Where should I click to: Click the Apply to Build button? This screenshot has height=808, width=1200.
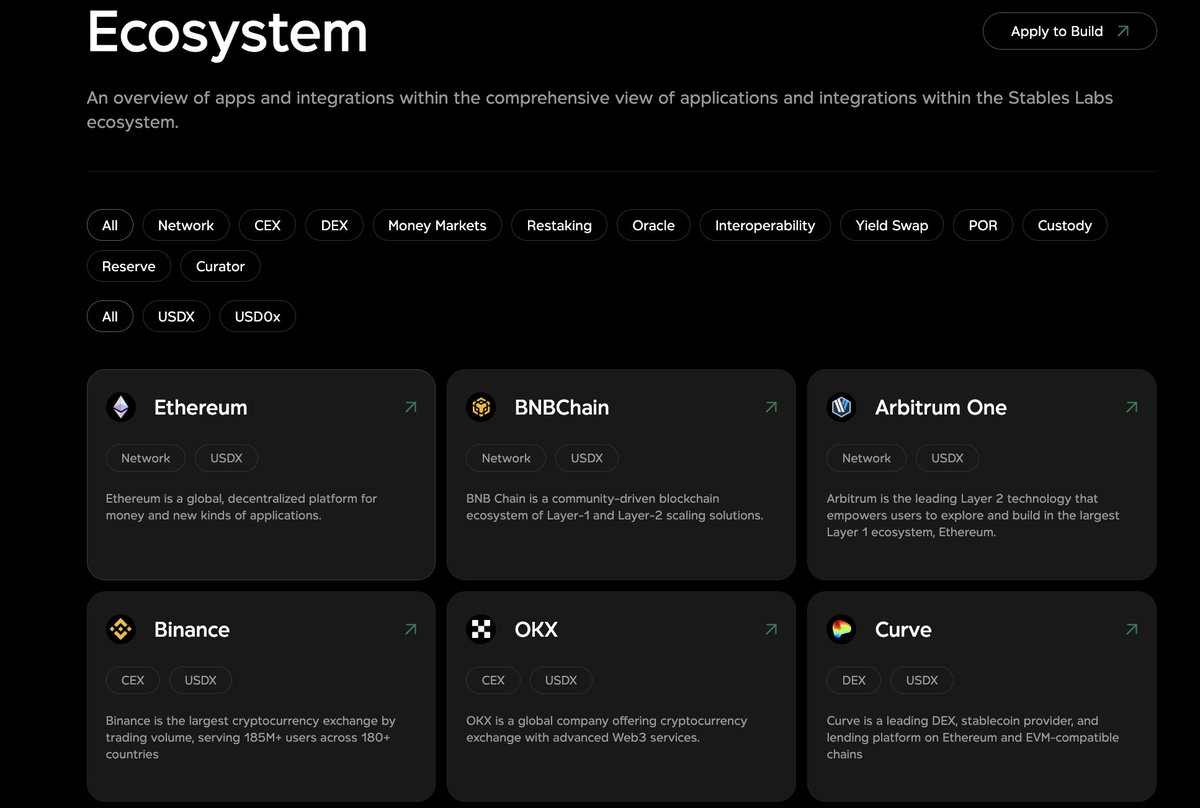(x=1070, y=31)
